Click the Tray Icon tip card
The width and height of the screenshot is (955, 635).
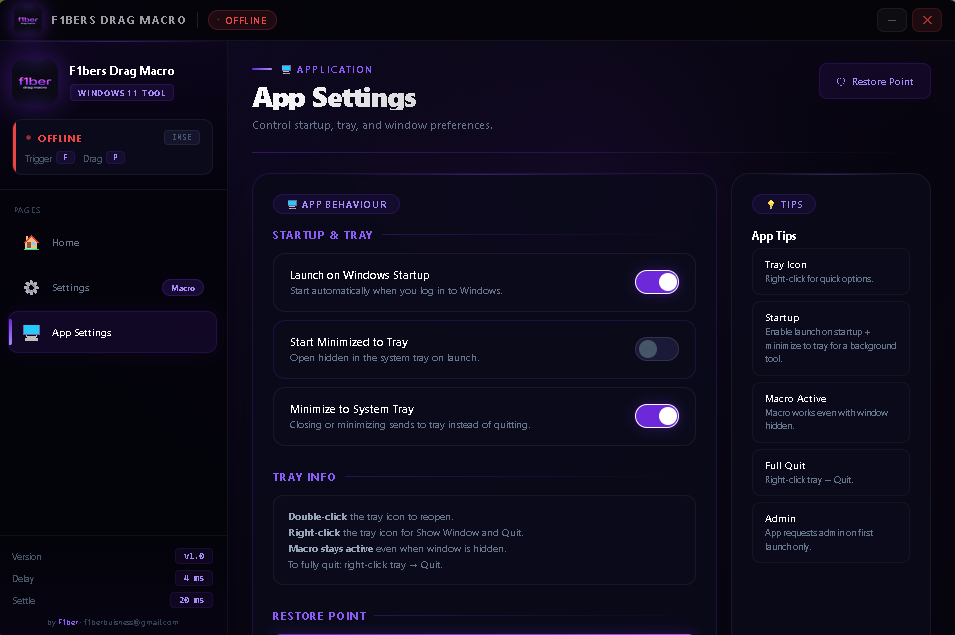tap(831, 272)
